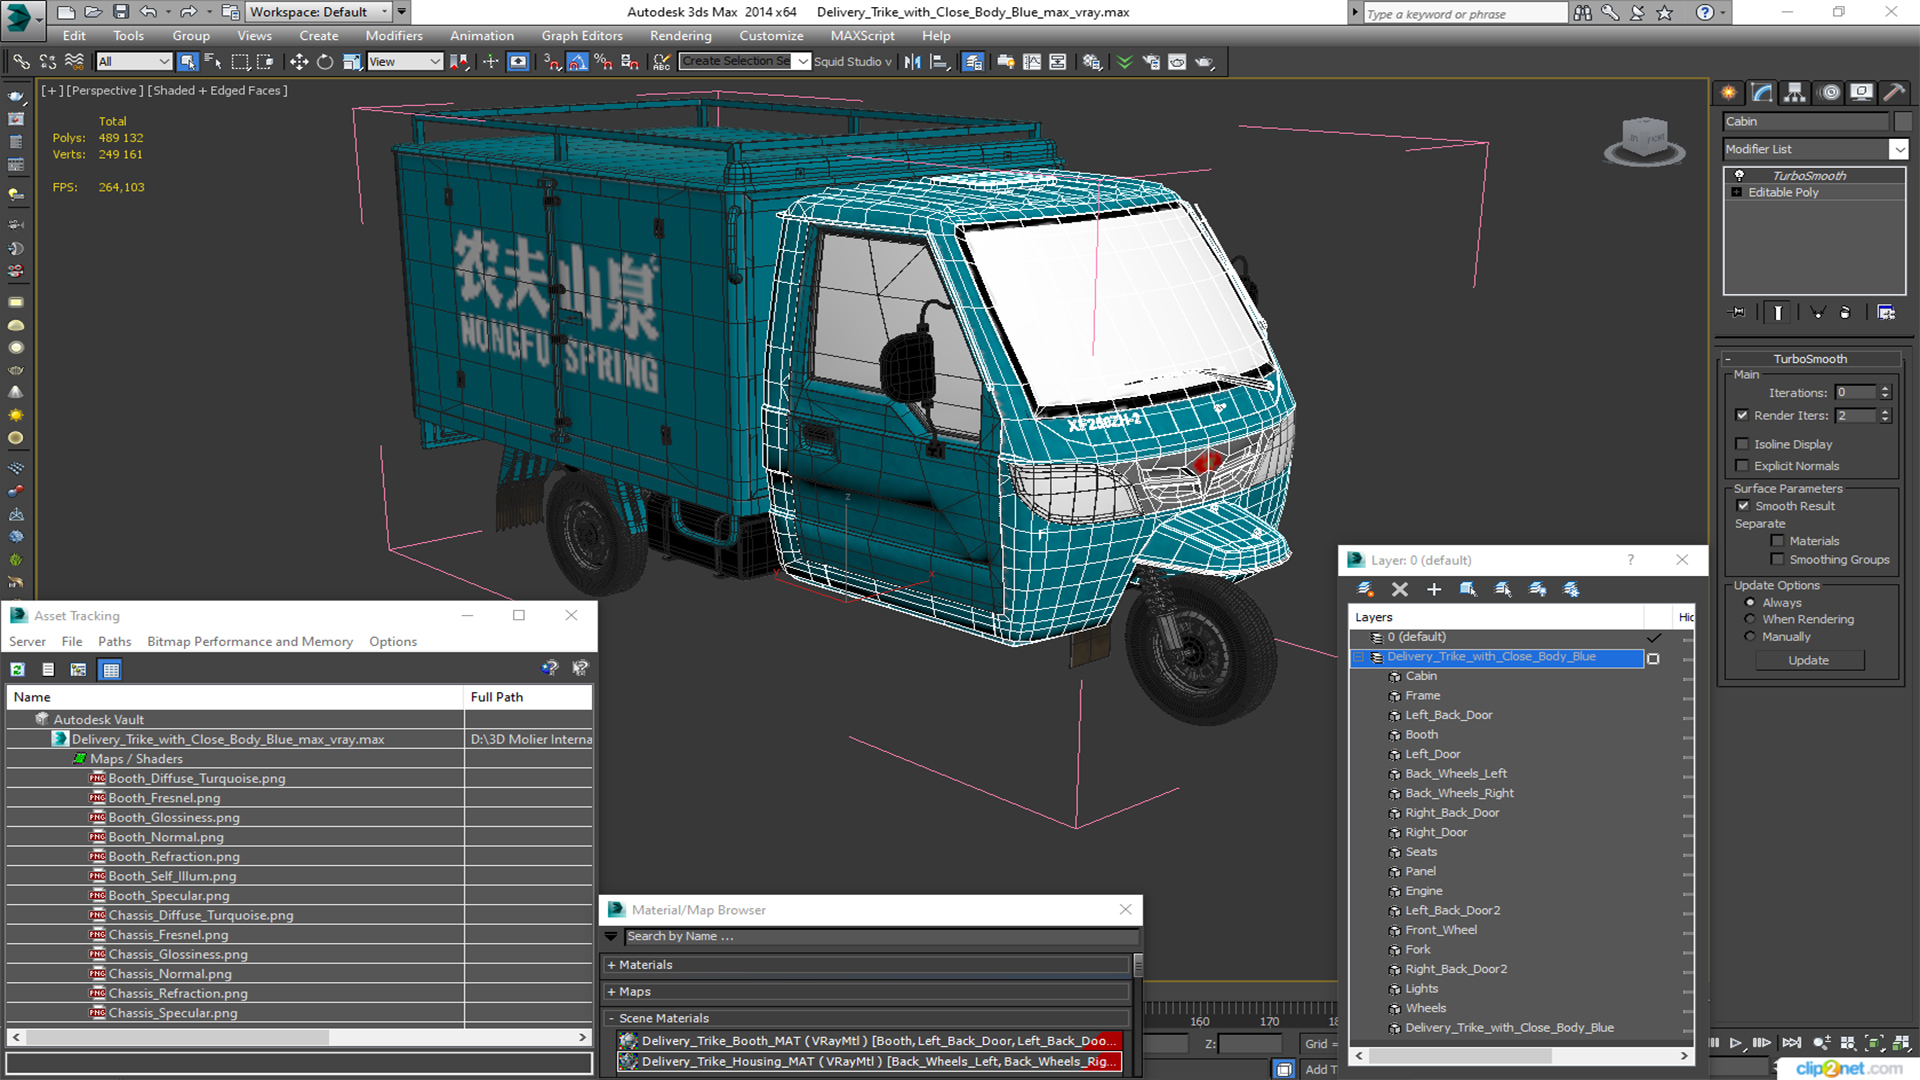Open Paths menu in Asset Tracking
This screenshot has width=1920, height=1080.
pyautogui.click(x=114, y=642)
